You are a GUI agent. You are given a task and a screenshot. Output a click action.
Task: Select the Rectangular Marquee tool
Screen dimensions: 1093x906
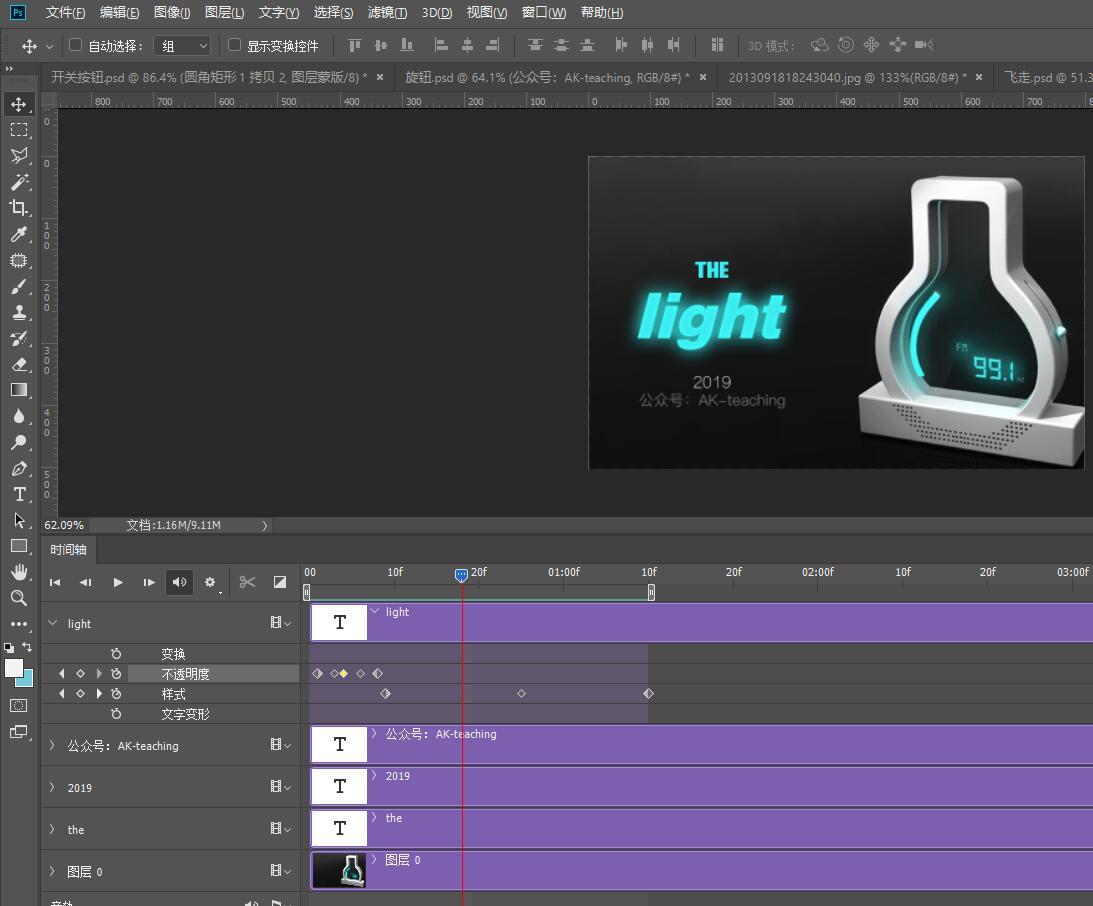(19, 130)
